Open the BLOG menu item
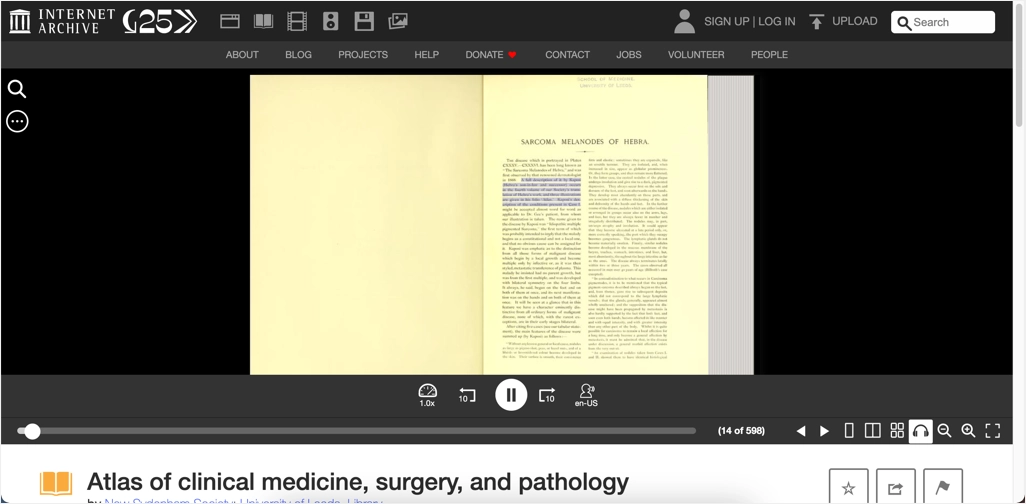 [298, 55]
